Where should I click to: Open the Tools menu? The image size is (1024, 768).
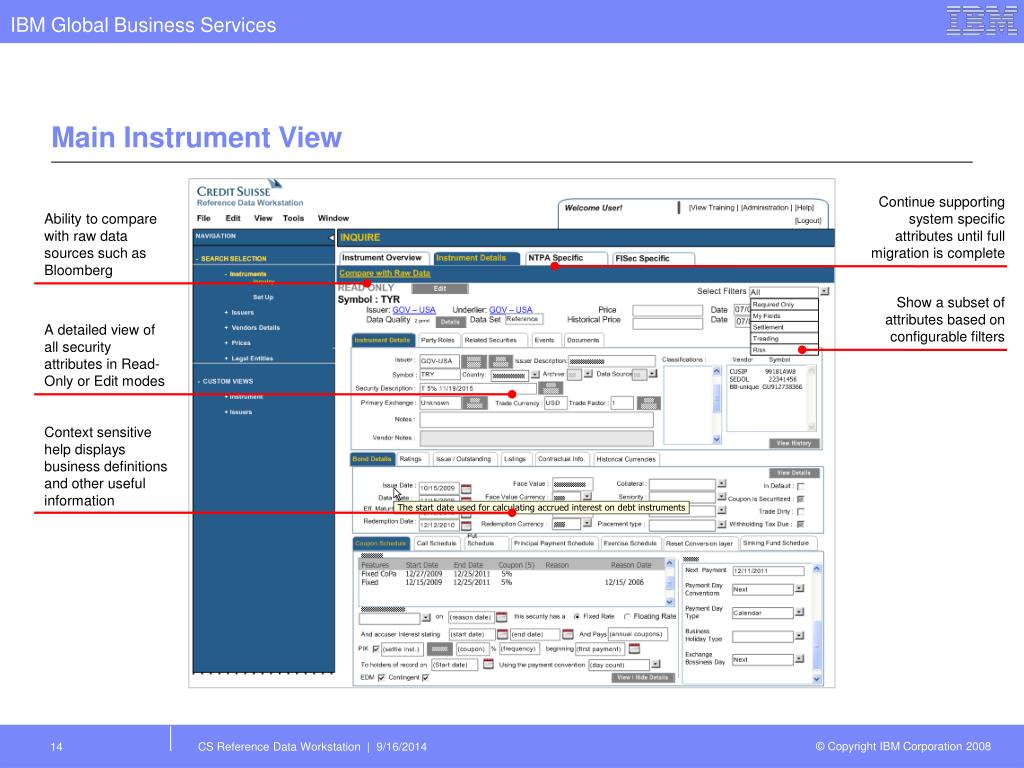[x=293, y=218]
